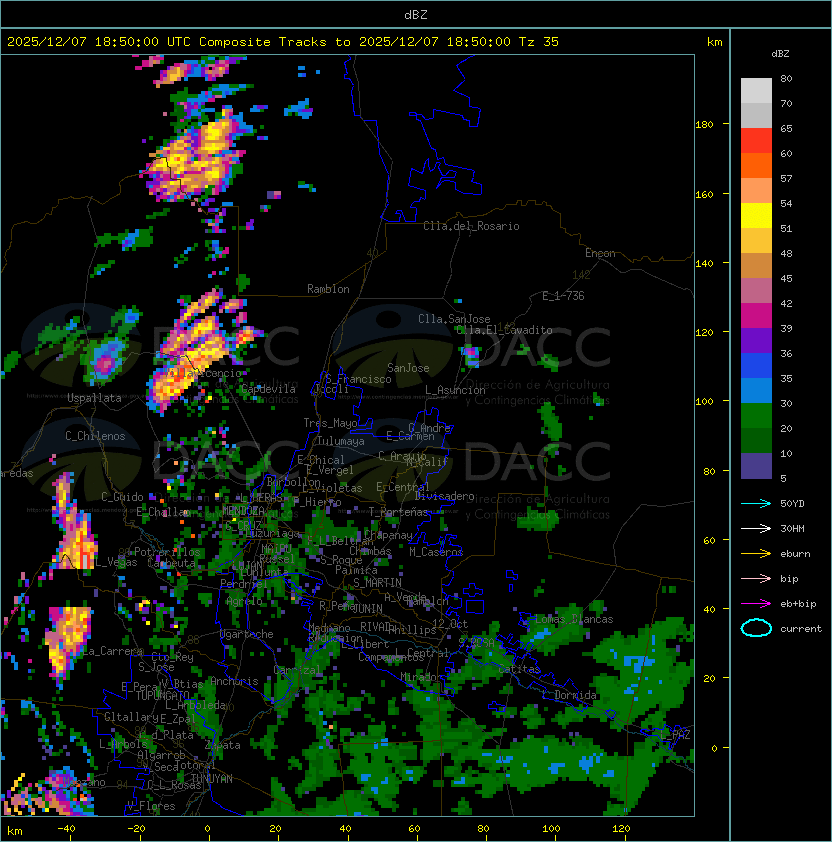
Task: Click the 'Tulumaya' map label
Action: [341, 441]
